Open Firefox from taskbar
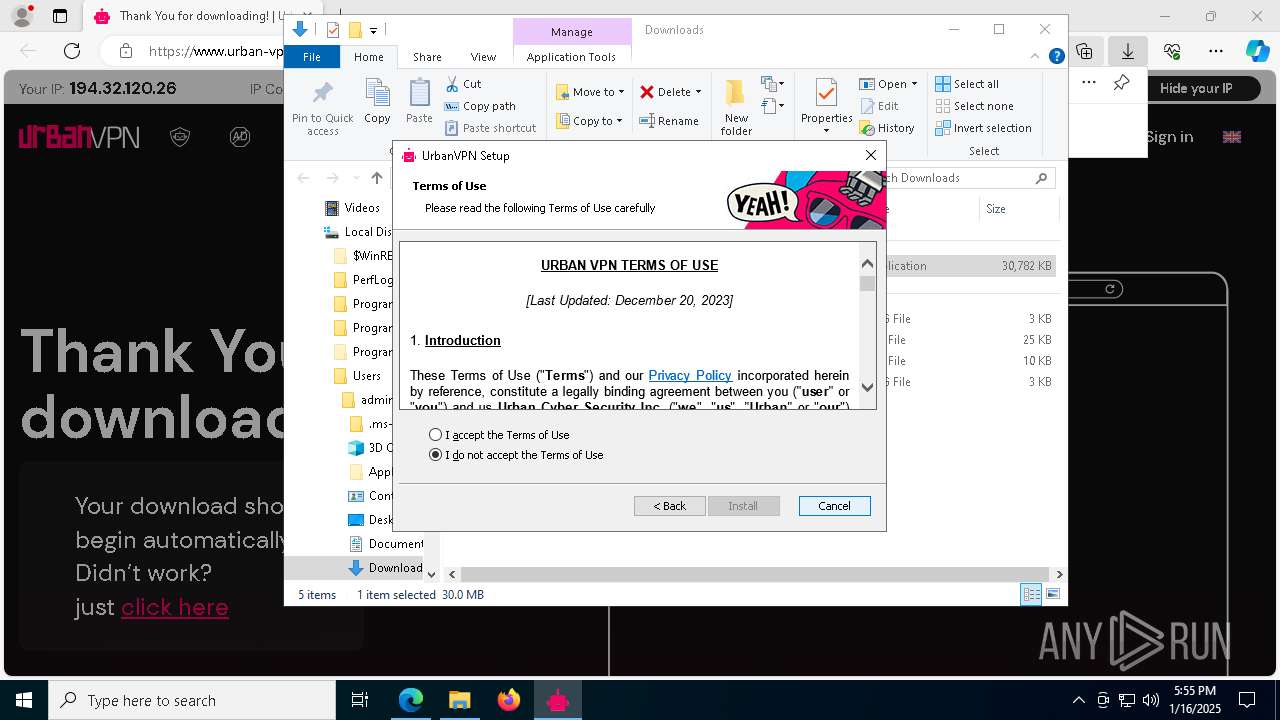Screen dimensions: 1280x720 [x=509, y=700]
